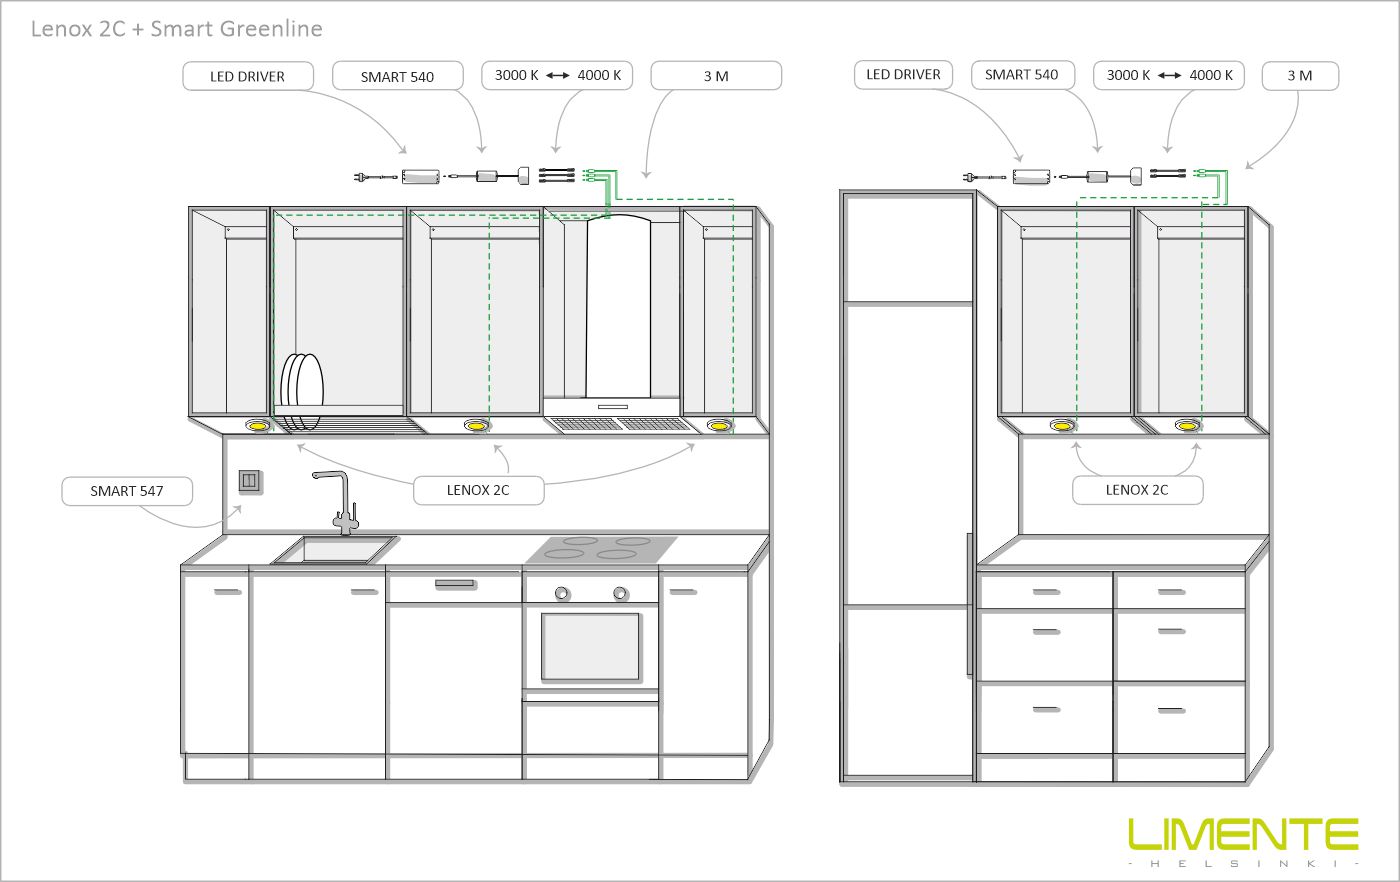Viewport: 1400px width, 882px height.
Task: Click the arched range hood chimney
Action: click(x=619, y=307)
